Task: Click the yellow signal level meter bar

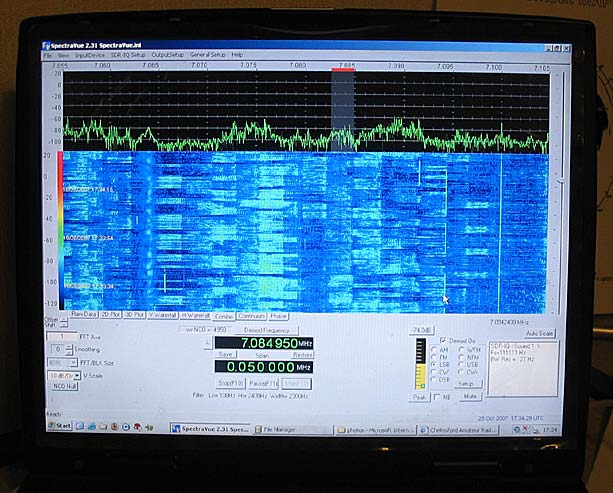Action: [x=421, y=364]
